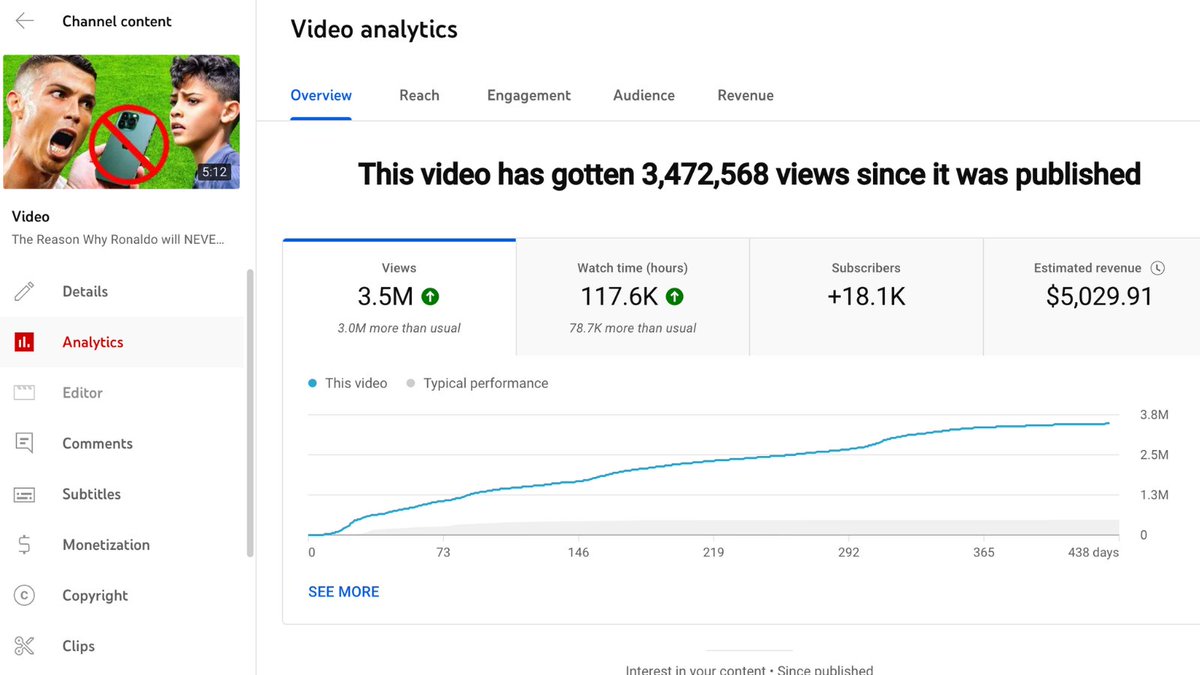Switch to the Reach tab

click(x=419, y=95)
